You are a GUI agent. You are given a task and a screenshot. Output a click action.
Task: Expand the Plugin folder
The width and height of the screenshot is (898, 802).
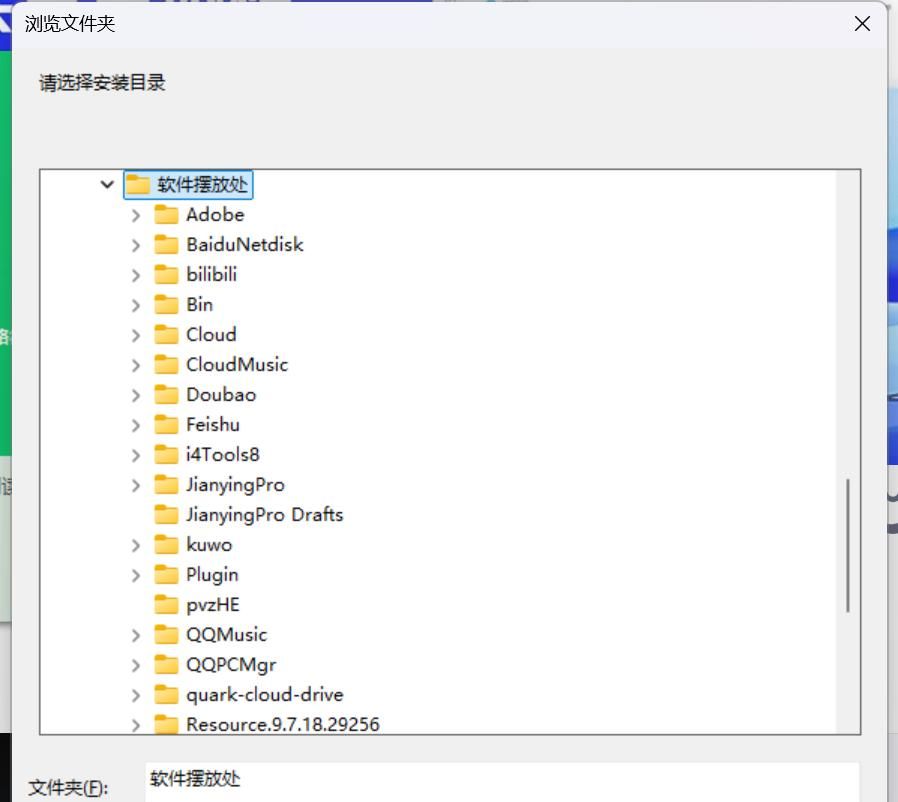pyautogui.click(x=136, y=575)
